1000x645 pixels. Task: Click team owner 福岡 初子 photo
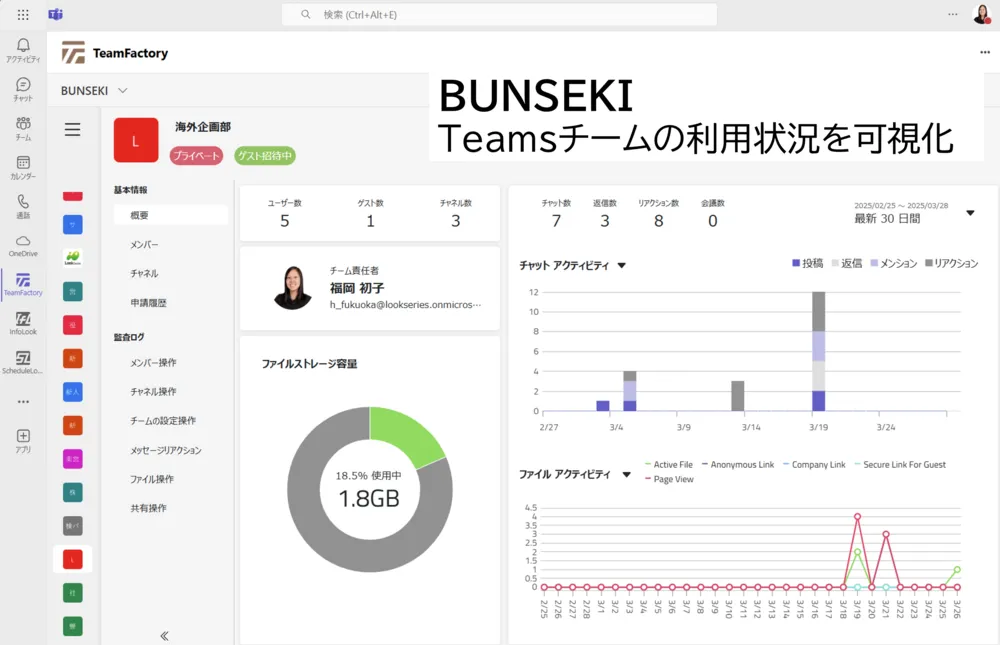pyautogui.click(x=293, y=288)
